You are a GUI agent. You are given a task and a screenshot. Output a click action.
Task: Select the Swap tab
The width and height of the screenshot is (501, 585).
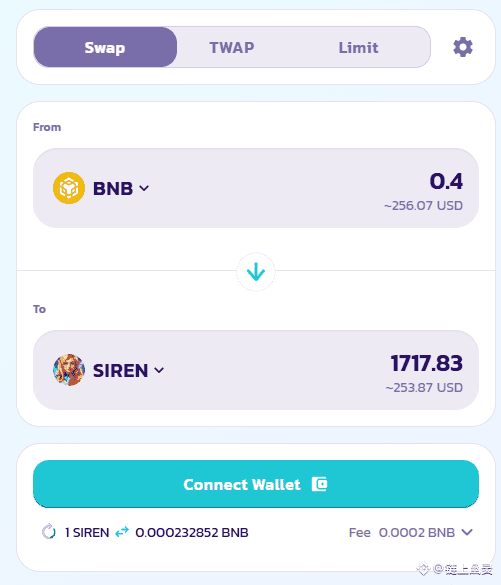[105, 47]
